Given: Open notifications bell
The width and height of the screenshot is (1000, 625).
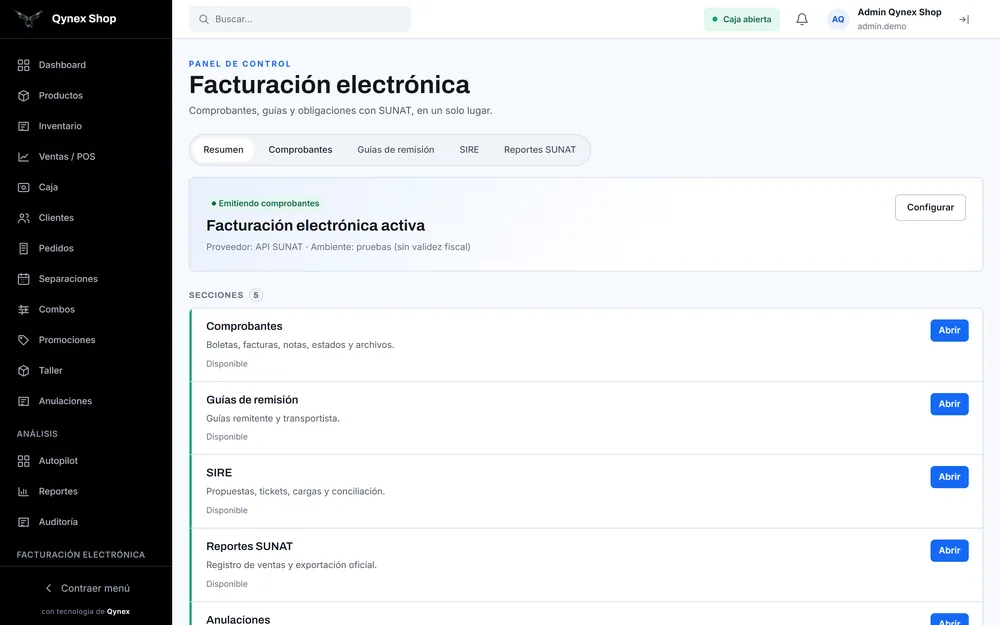Looking at the screenshot, I should [x=802, y=19].
